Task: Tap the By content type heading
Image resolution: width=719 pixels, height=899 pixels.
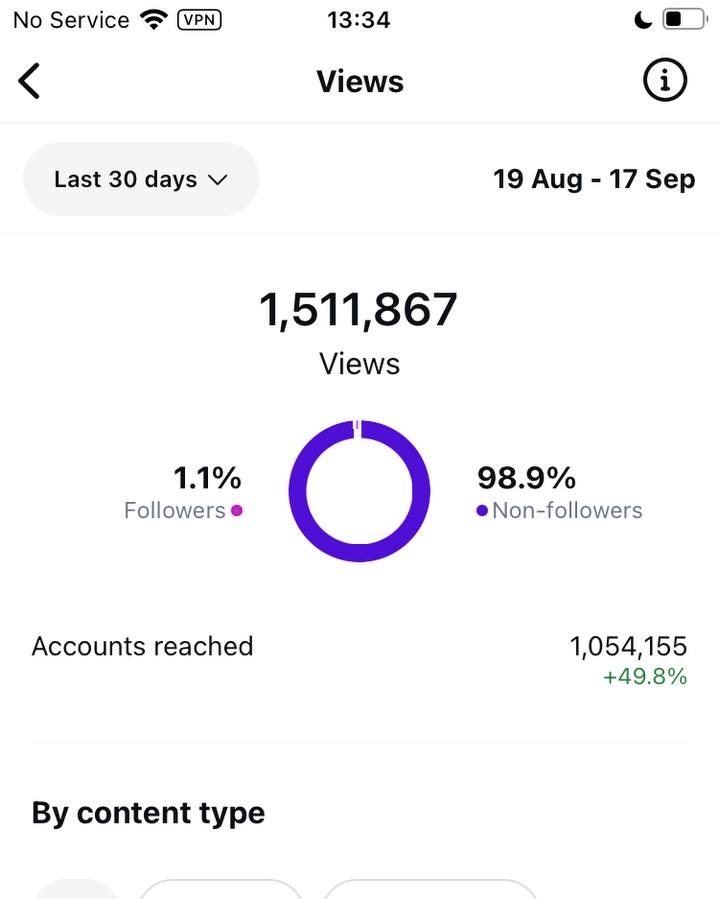Action: (148, 813)
